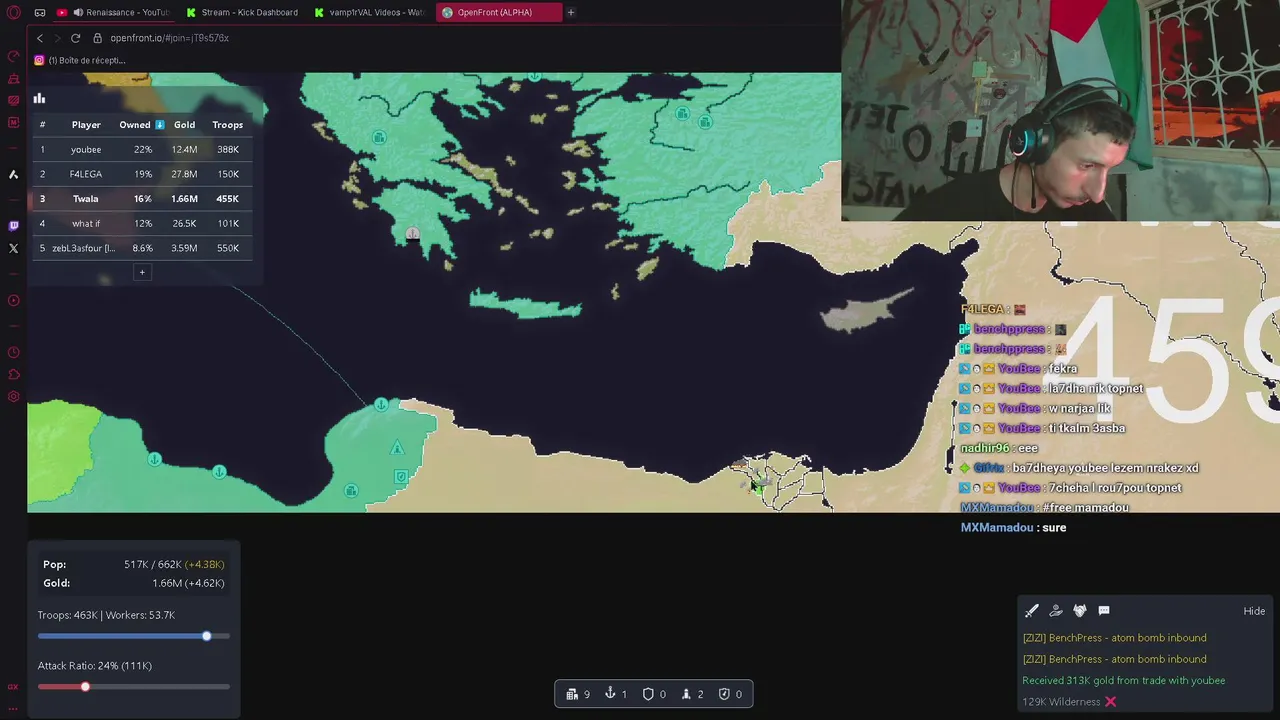This screenshot has width=1280, height=720.
Task: Click the port anchor icon in unit bar
Action: (x=610, y=694)
